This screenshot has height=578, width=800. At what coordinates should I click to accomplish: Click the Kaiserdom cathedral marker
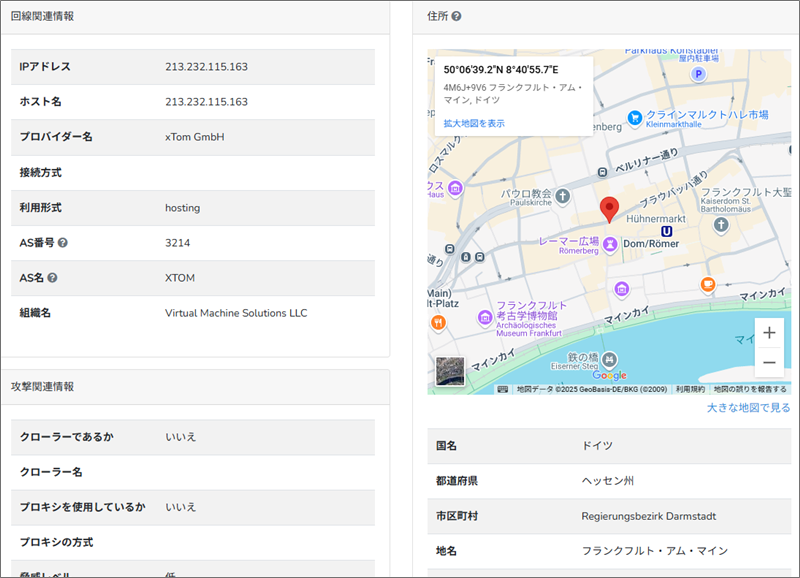[721, 224]
